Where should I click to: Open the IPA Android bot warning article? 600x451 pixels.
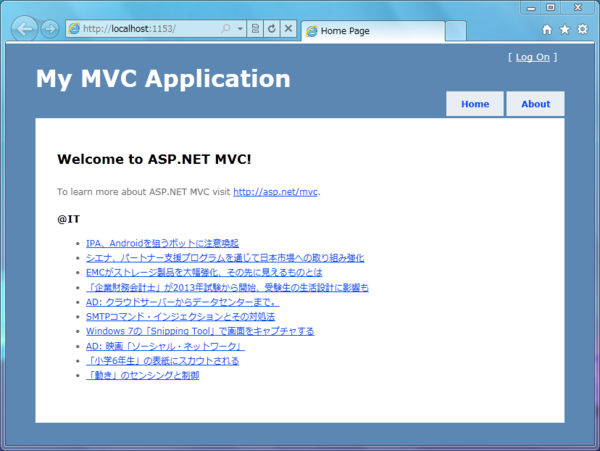point(162,243)
